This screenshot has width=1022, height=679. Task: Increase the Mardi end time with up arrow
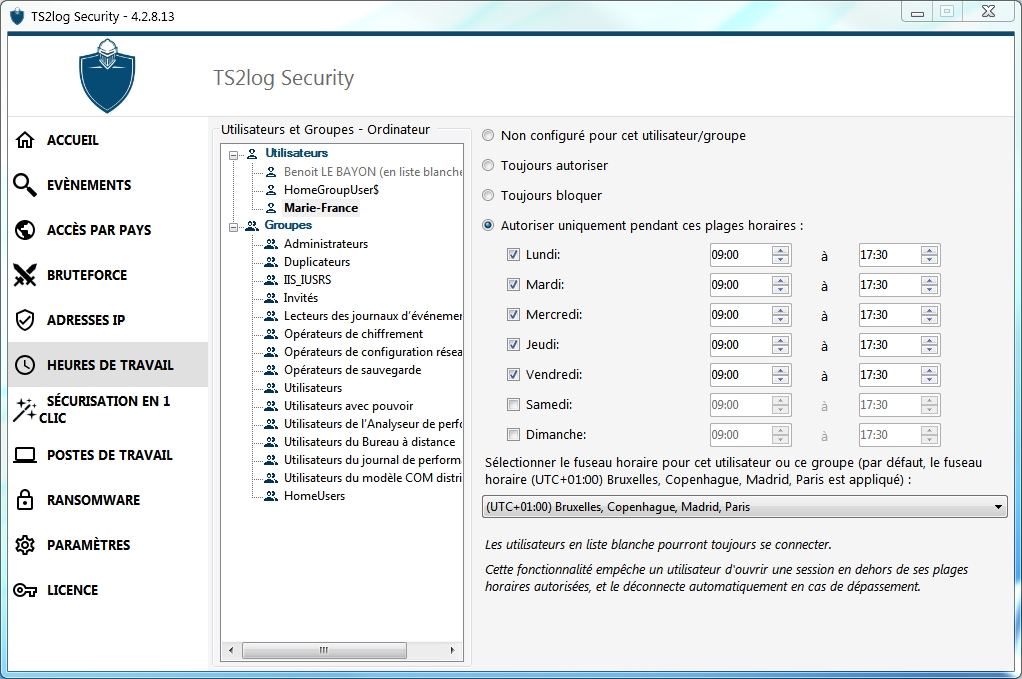point(929,280)
